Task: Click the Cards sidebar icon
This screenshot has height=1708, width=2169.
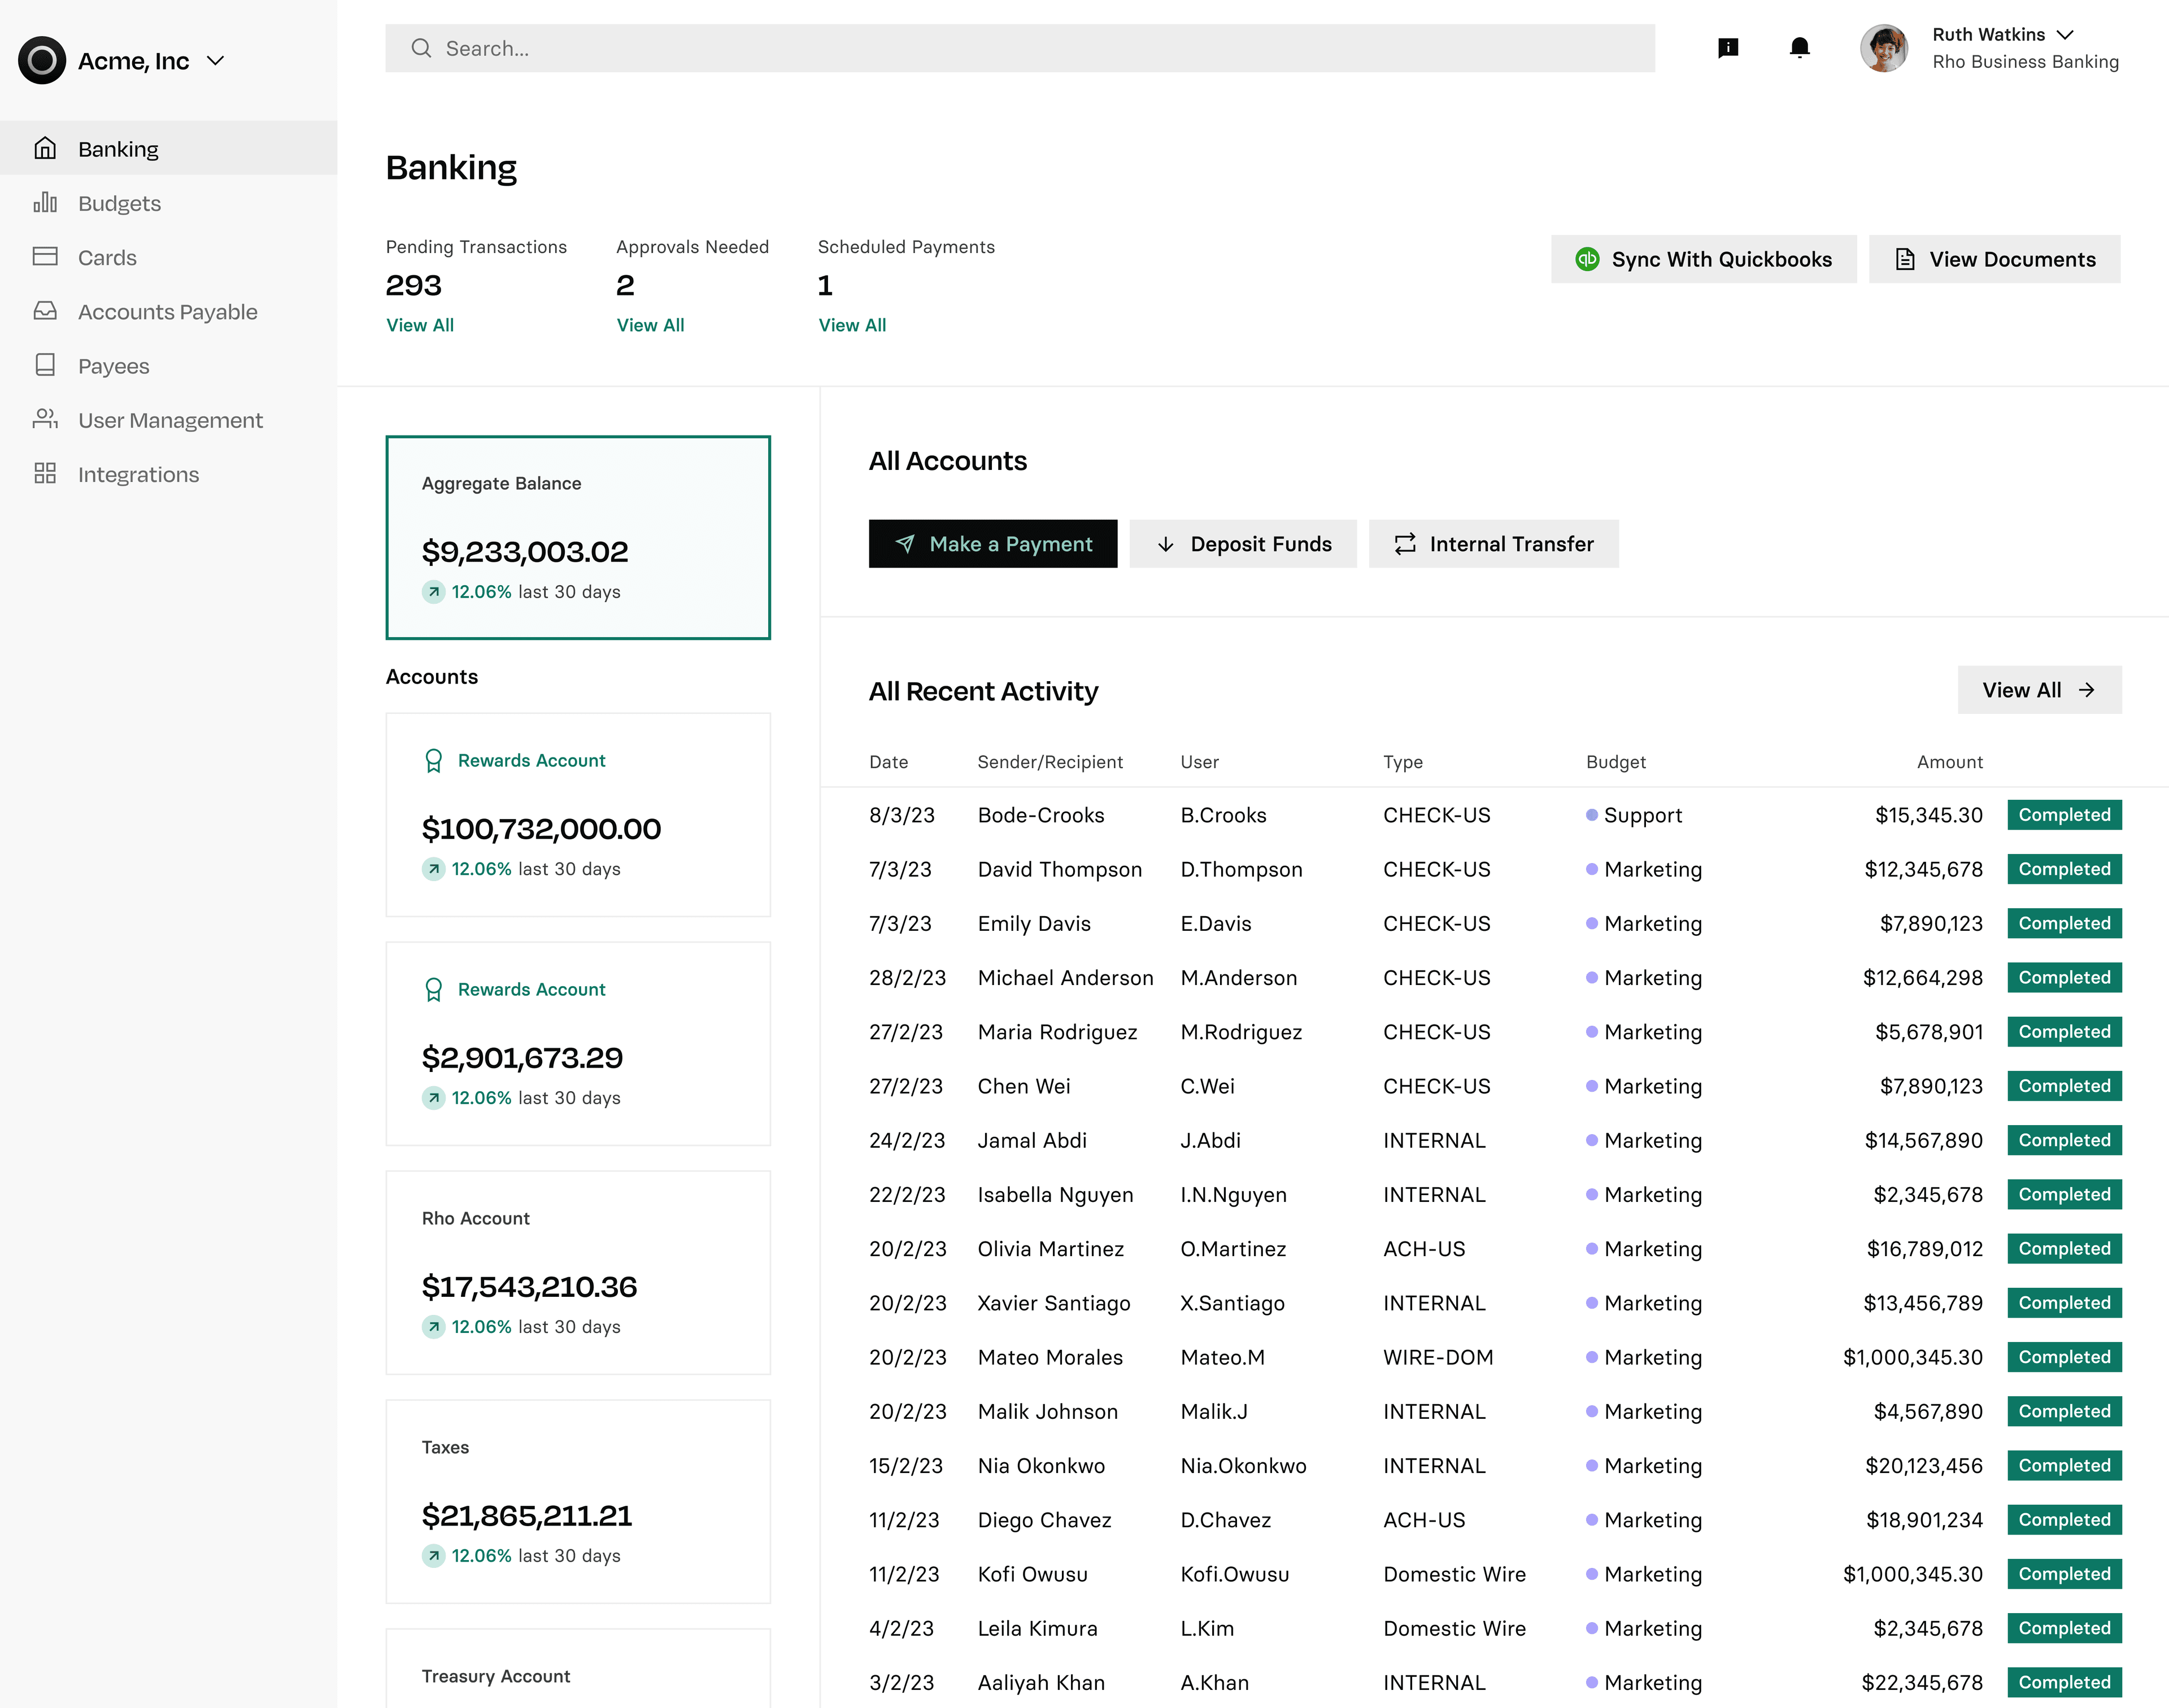Action: pos(45,257)
